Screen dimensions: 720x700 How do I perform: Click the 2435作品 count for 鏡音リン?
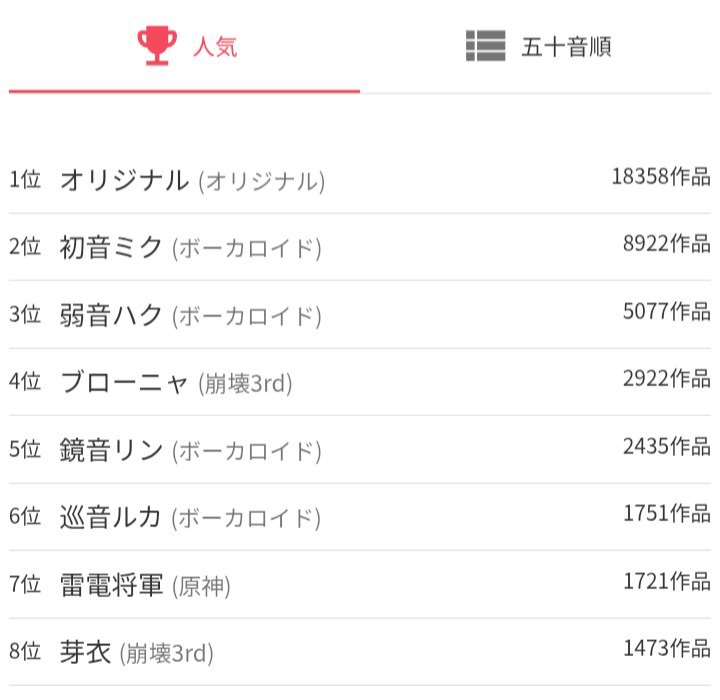coord(666,446)
